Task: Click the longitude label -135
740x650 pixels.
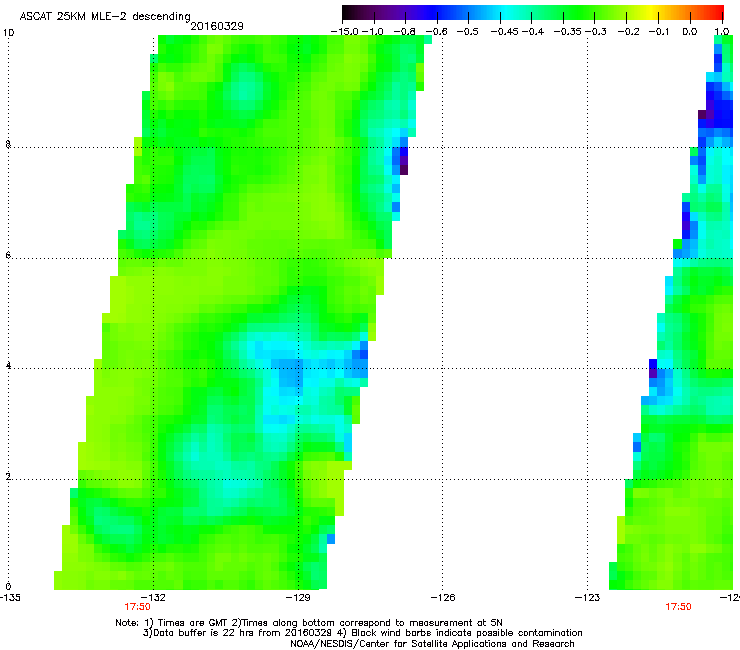Action: [10, 598]
